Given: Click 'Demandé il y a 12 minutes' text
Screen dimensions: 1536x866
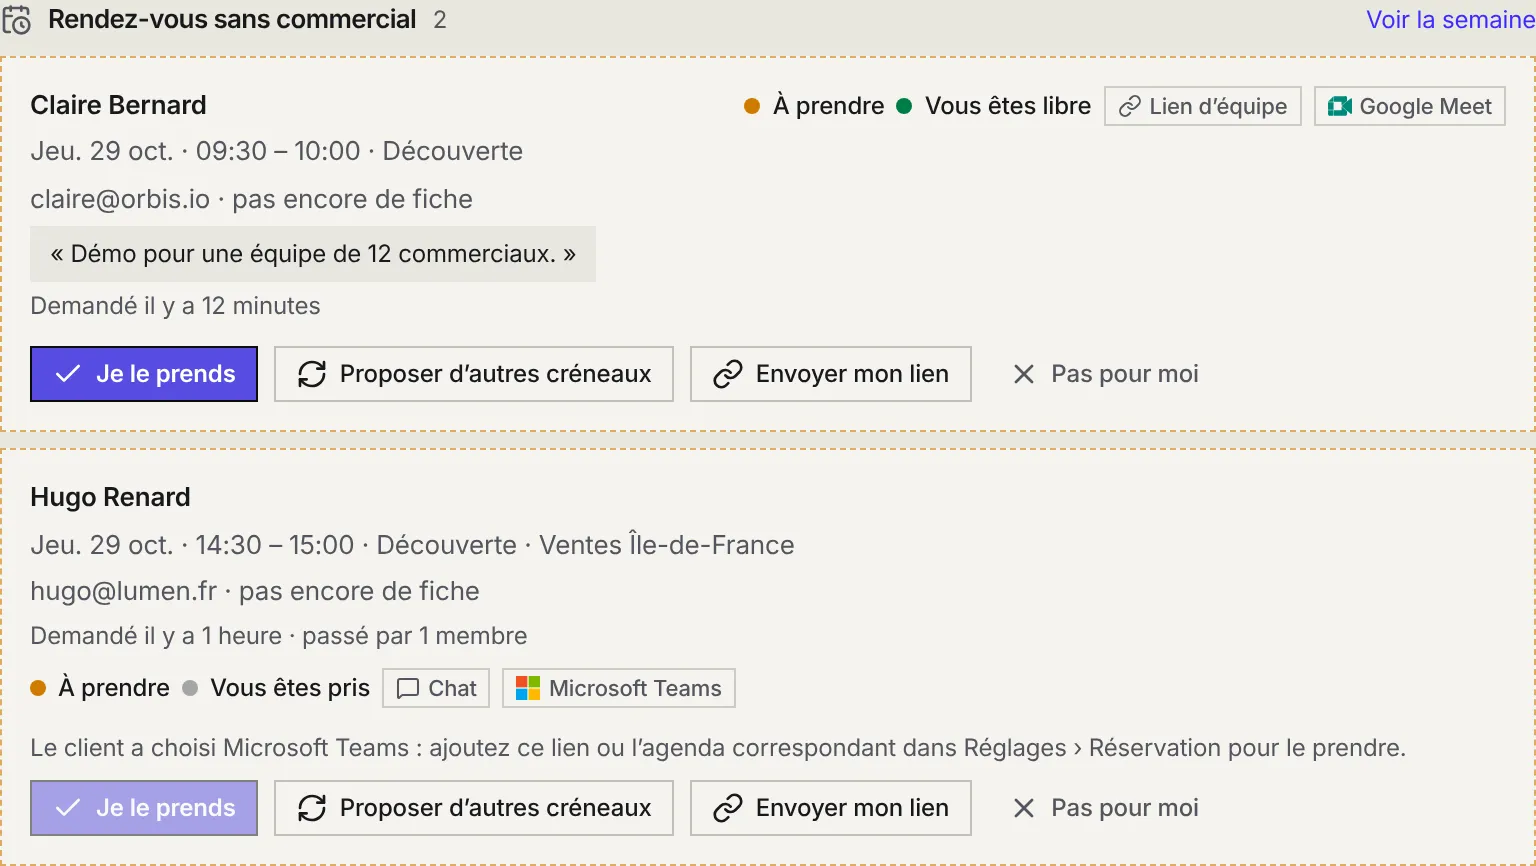Looking at the screenshot, I should pyautogui.click(x=175, y=306).
